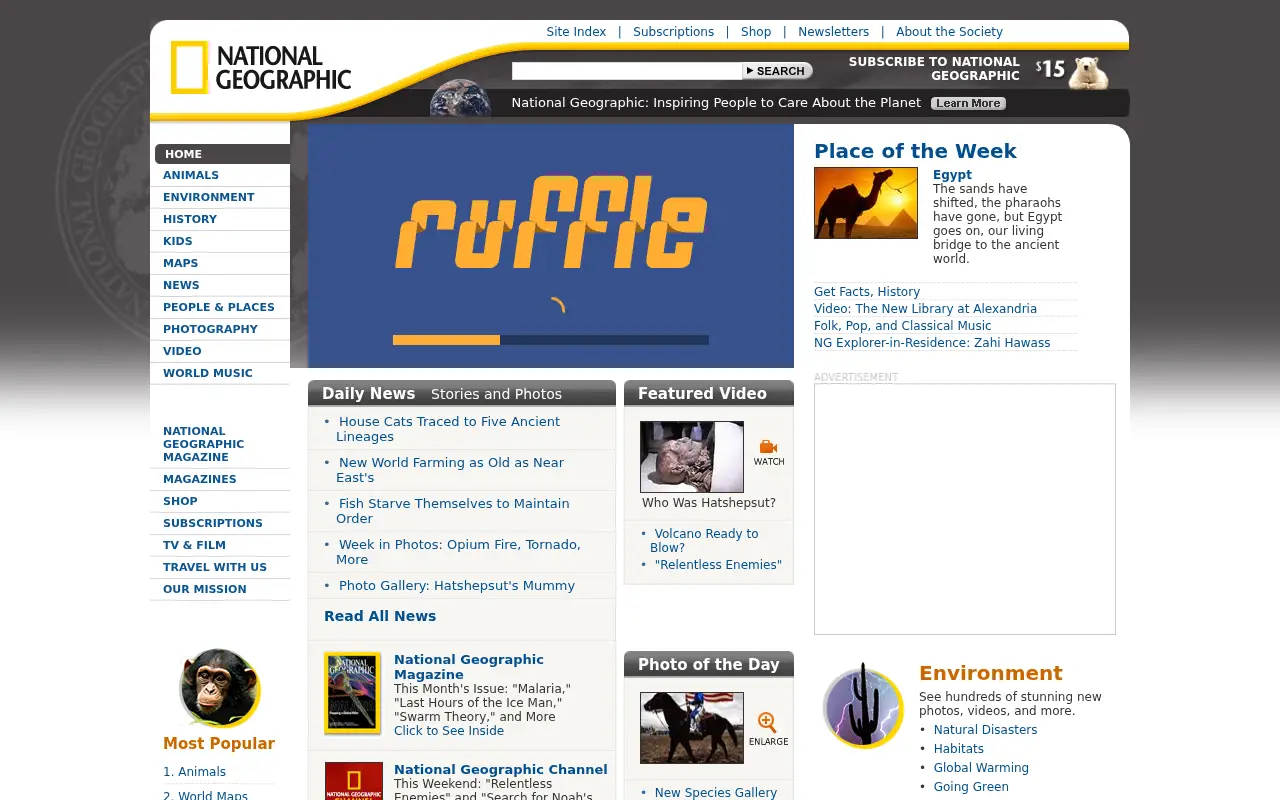
Task: Click the National Geographic Magazine cover
Action: (353, 693)
